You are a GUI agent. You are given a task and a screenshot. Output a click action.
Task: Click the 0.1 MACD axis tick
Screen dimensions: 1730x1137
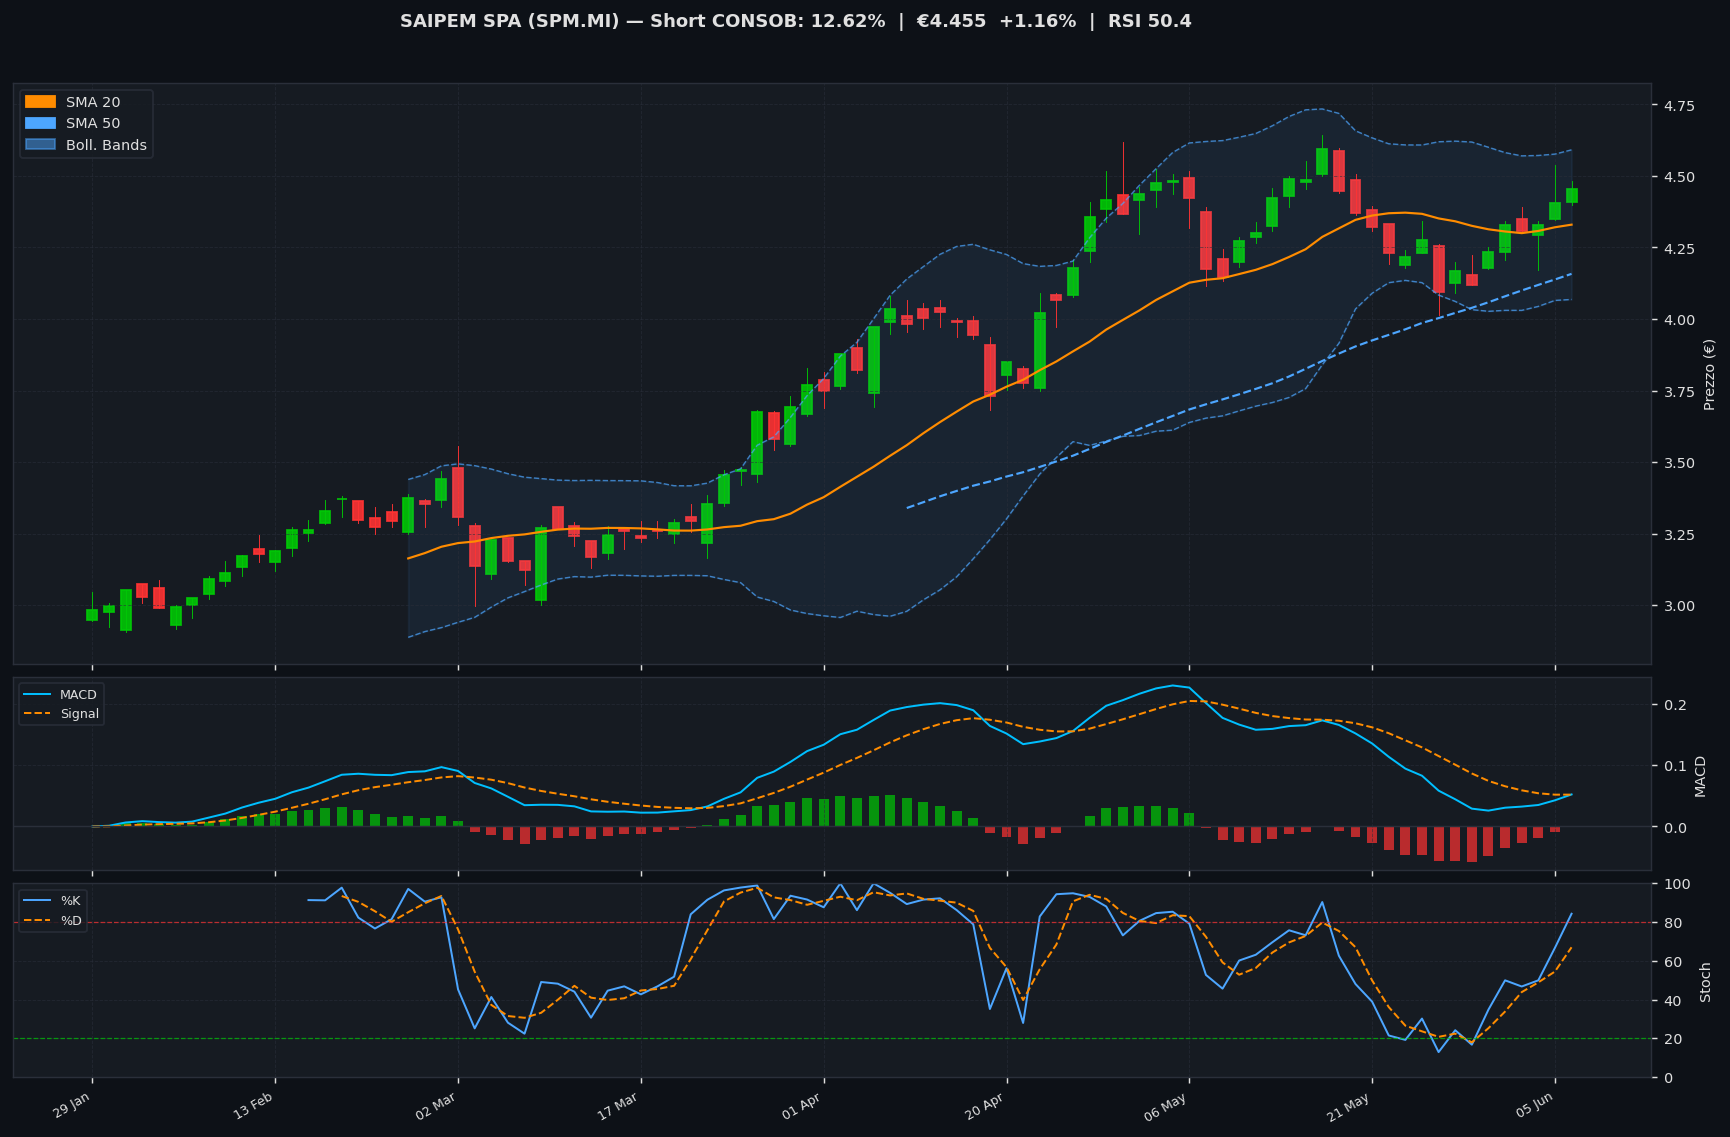pyautogui.click(x=1673, y=766)
